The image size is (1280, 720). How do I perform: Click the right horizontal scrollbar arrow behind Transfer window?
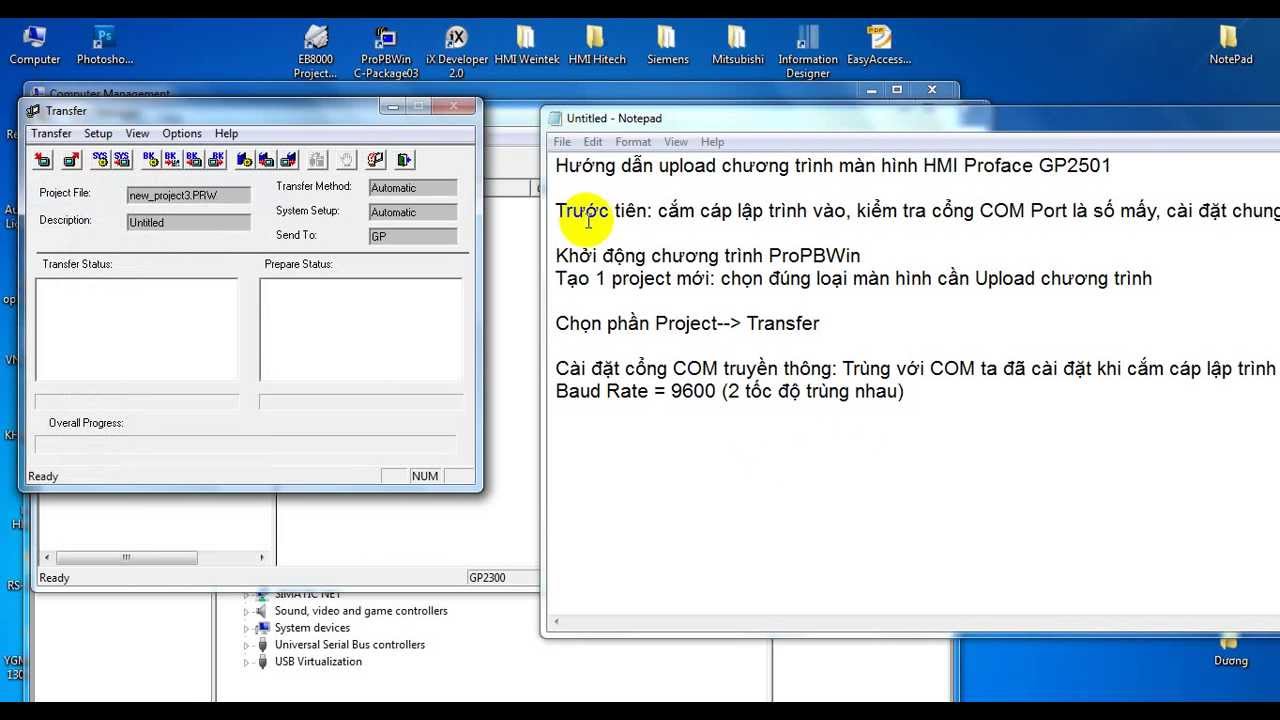(x=262, y=557)
